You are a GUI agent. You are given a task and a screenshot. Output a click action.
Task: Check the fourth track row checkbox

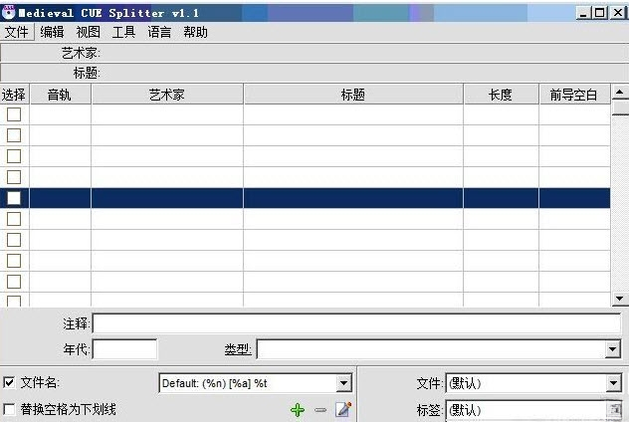coord(14,177)
